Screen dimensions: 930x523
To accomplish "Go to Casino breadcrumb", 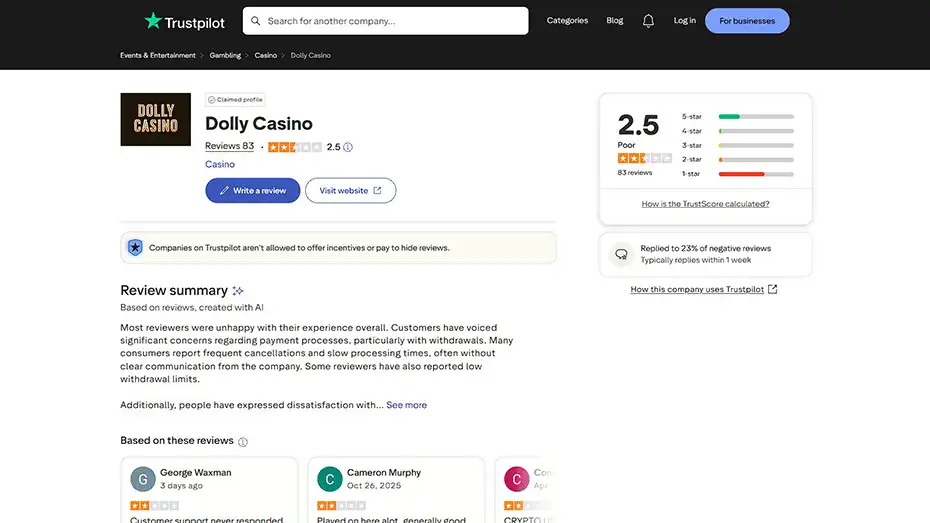I will tap(266, 55).
